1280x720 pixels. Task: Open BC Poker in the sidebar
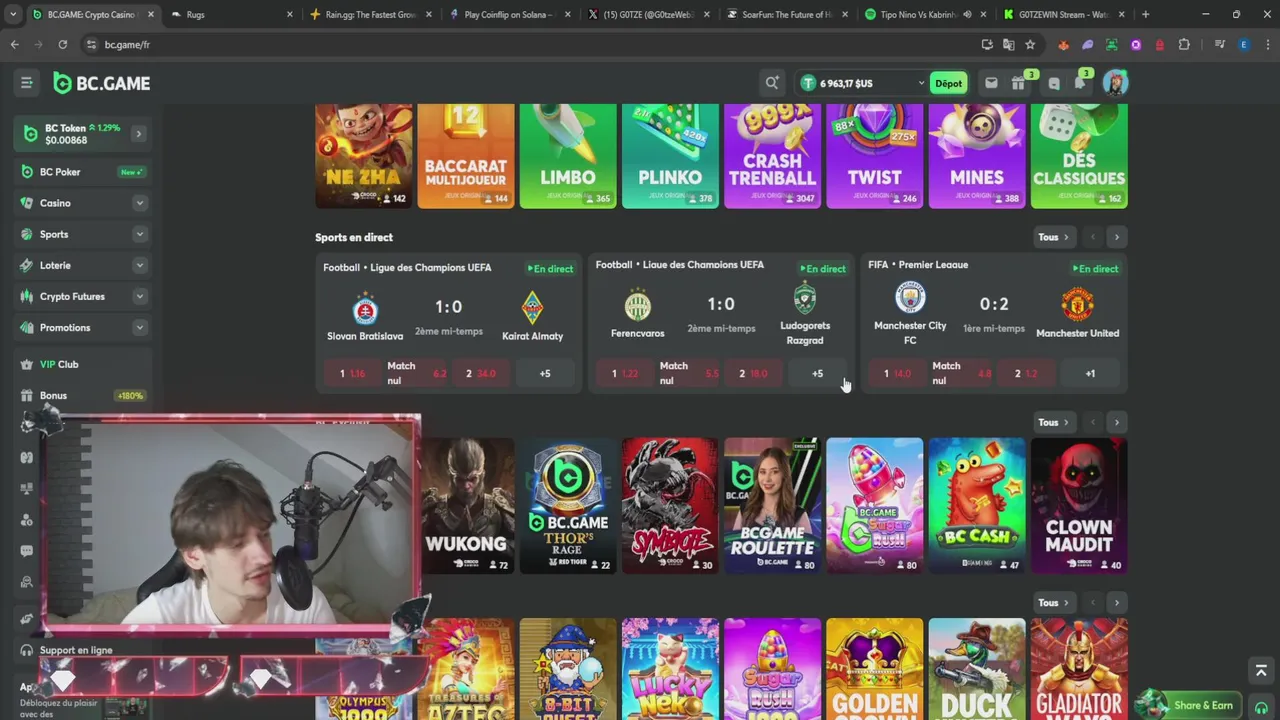pos(82,172)
